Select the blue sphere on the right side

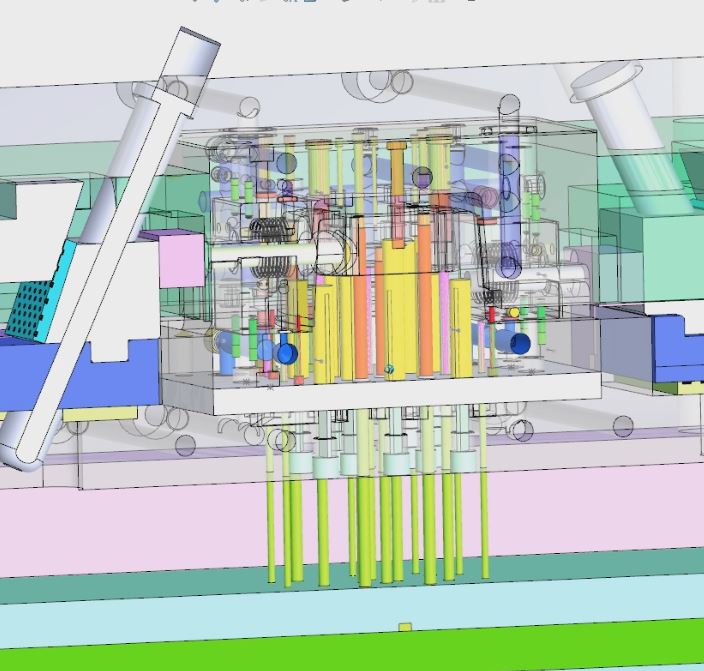click(x=519, y=344)
